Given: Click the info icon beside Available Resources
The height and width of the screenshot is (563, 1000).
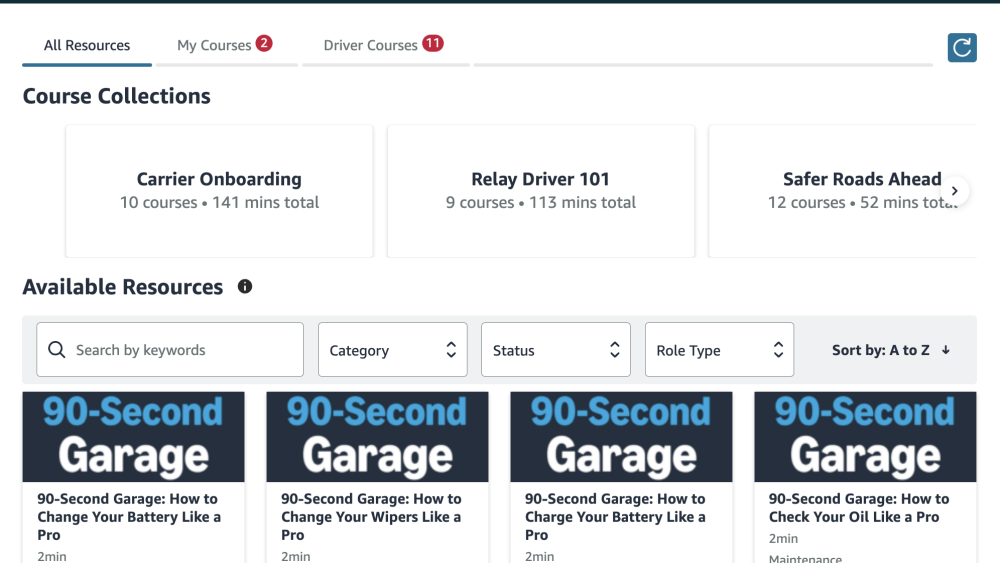Looking at the screenshot, I should pos(245,286).
